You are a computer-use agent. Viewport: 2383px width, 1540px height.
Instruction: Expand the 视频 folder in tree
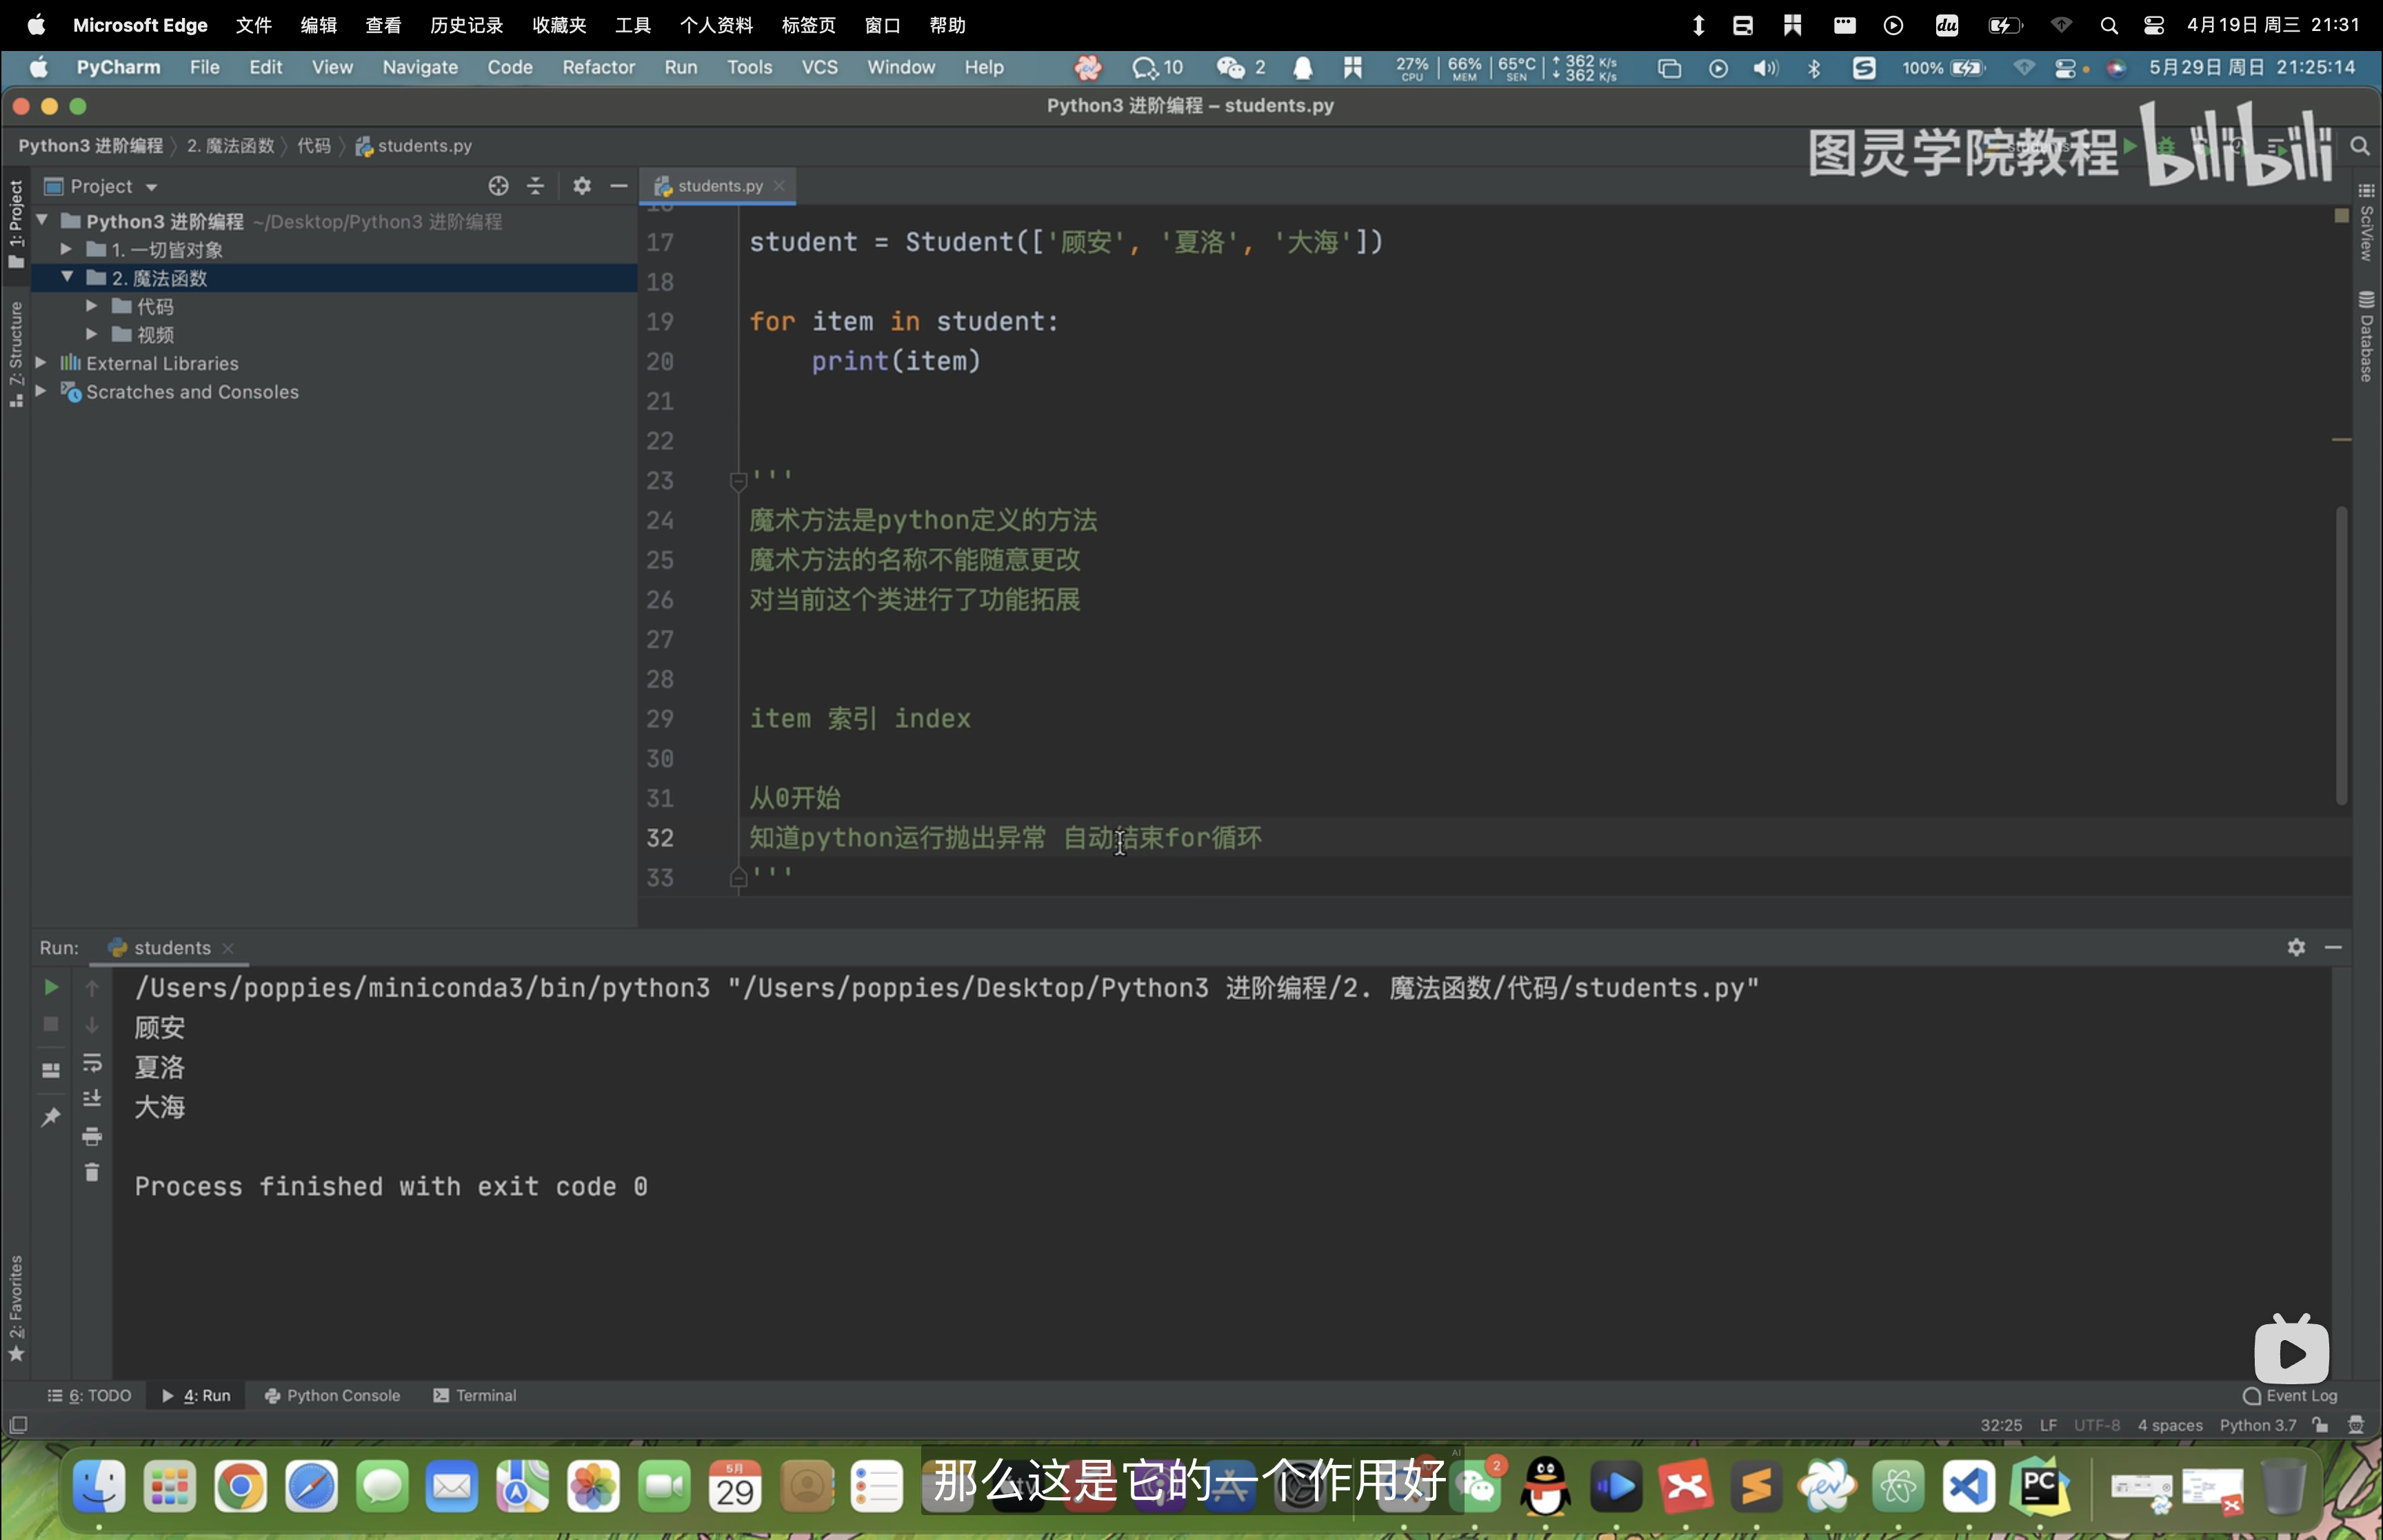[x=91, y=334]
